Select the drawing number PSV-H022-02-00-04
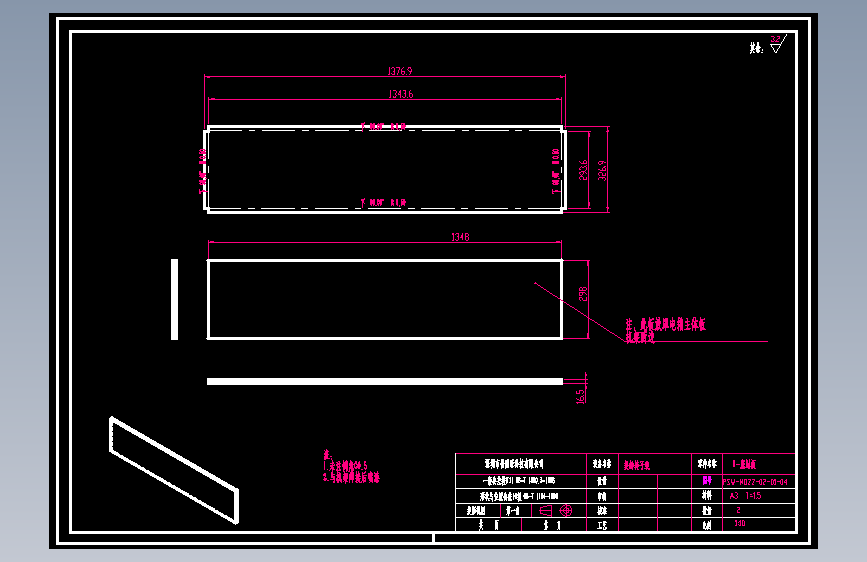This screenshot has height=562, width=867. (755, 482)
